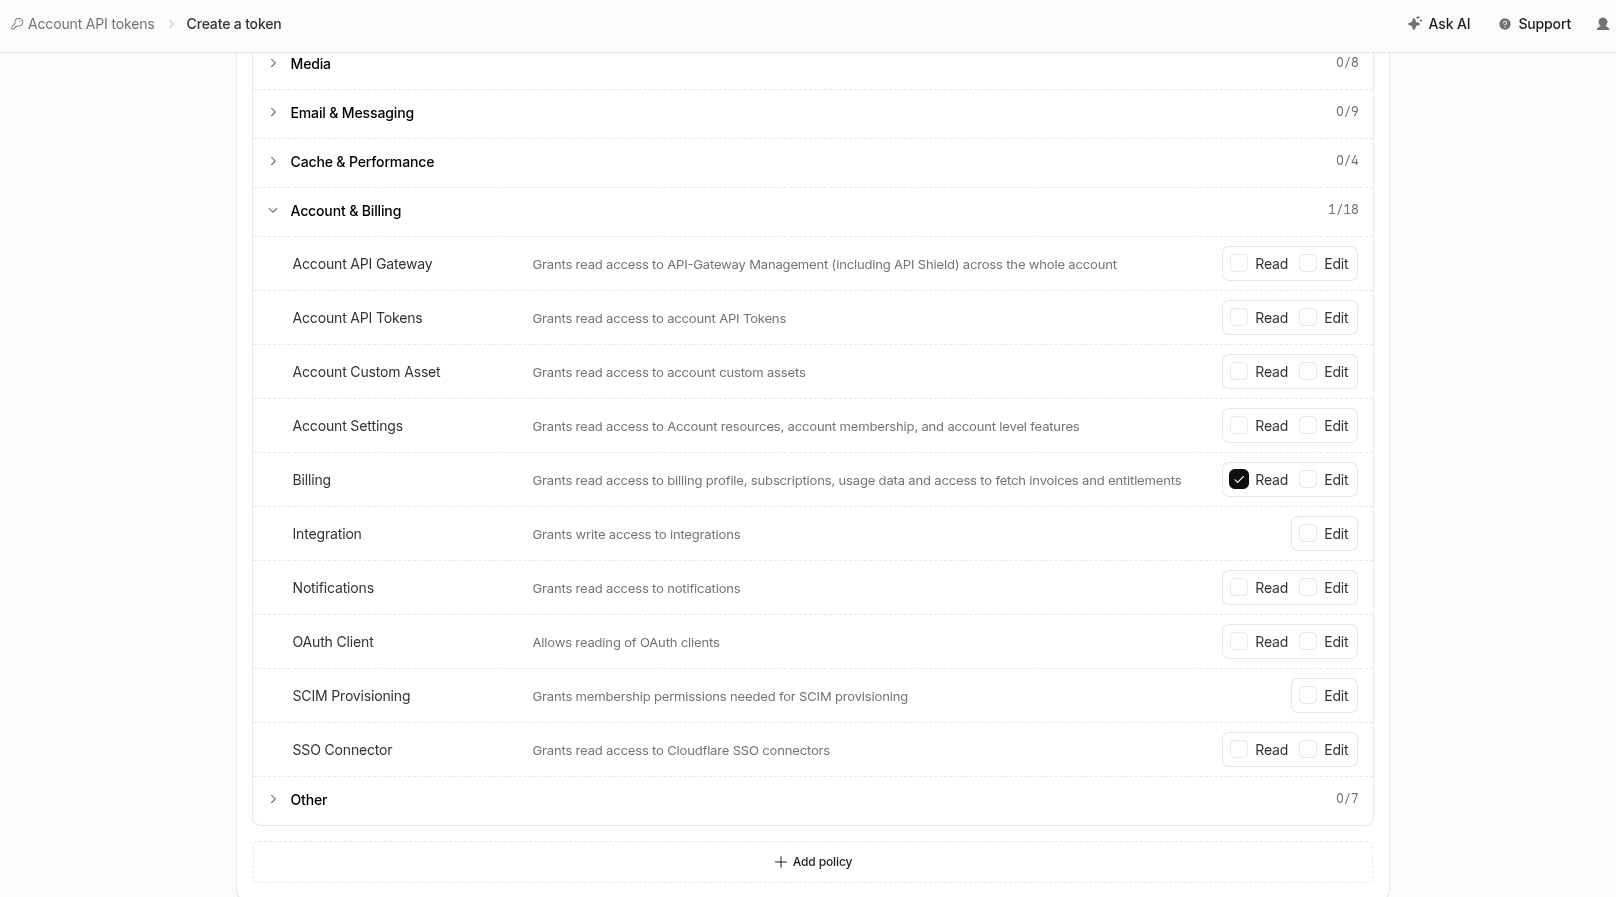
Task: Click the key icon beside Account API tokens
Action: point(17,24)
